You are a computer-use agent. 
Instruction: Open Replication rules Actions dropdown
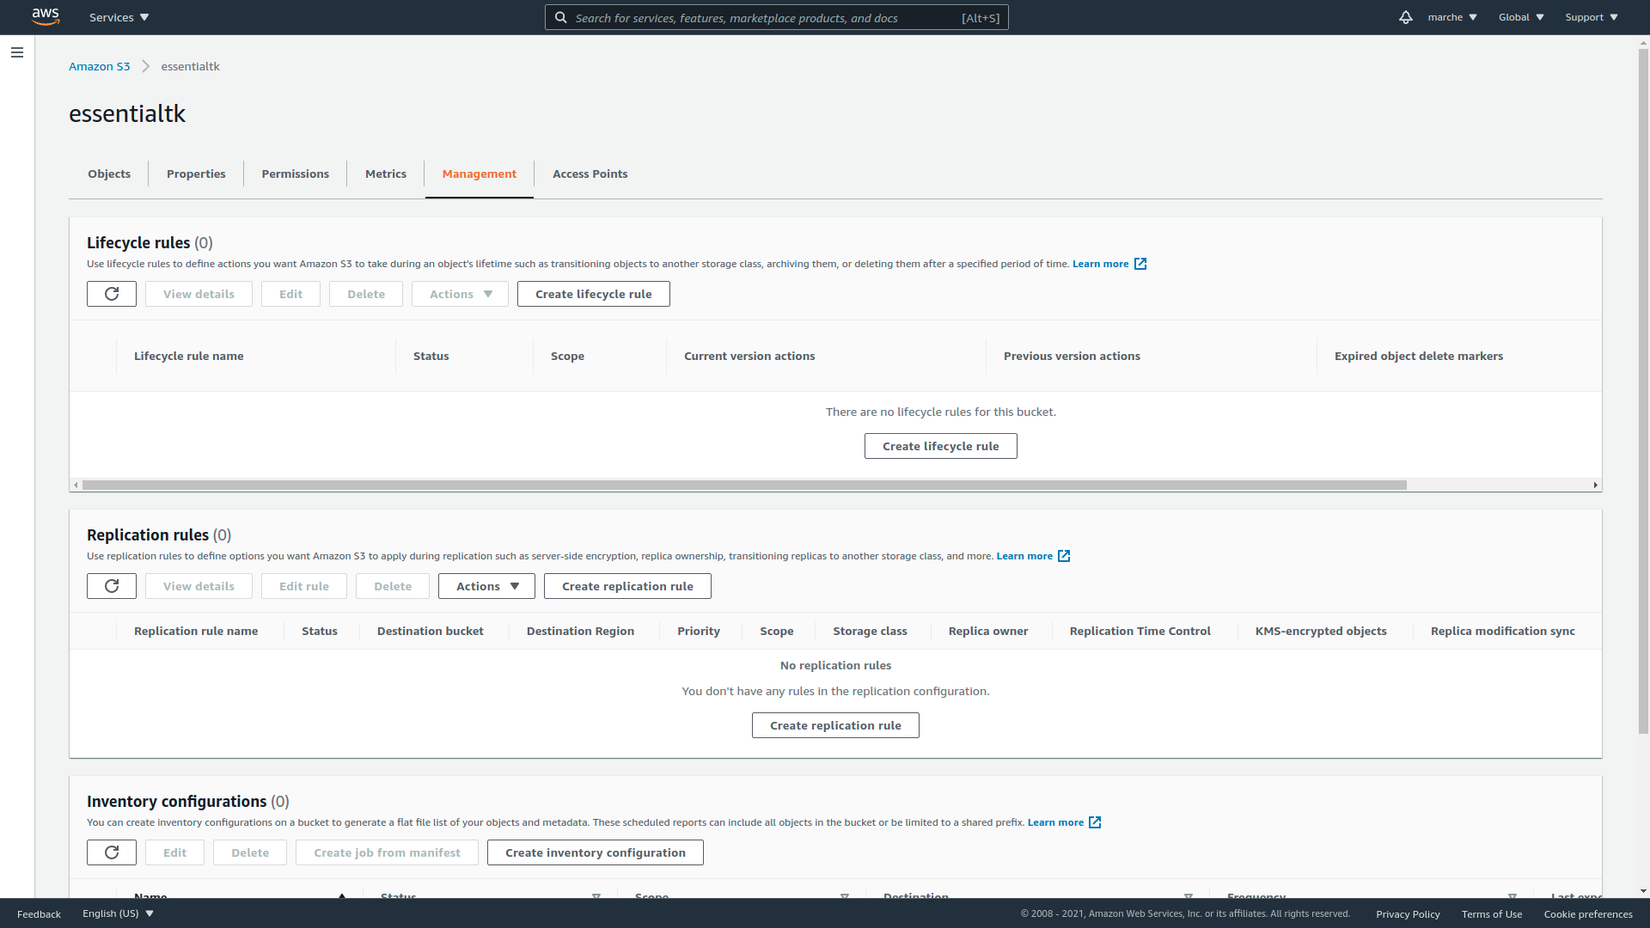(487, 586)
